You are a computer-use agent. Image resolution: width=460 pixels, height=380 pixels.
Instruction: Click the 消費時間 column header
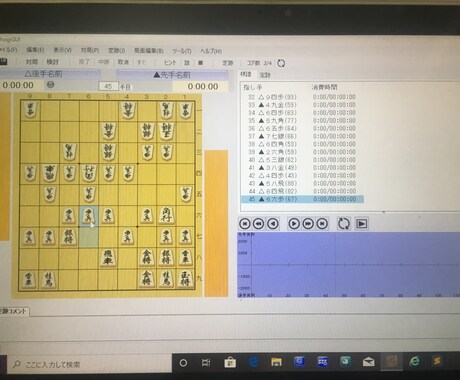point(324,87)
